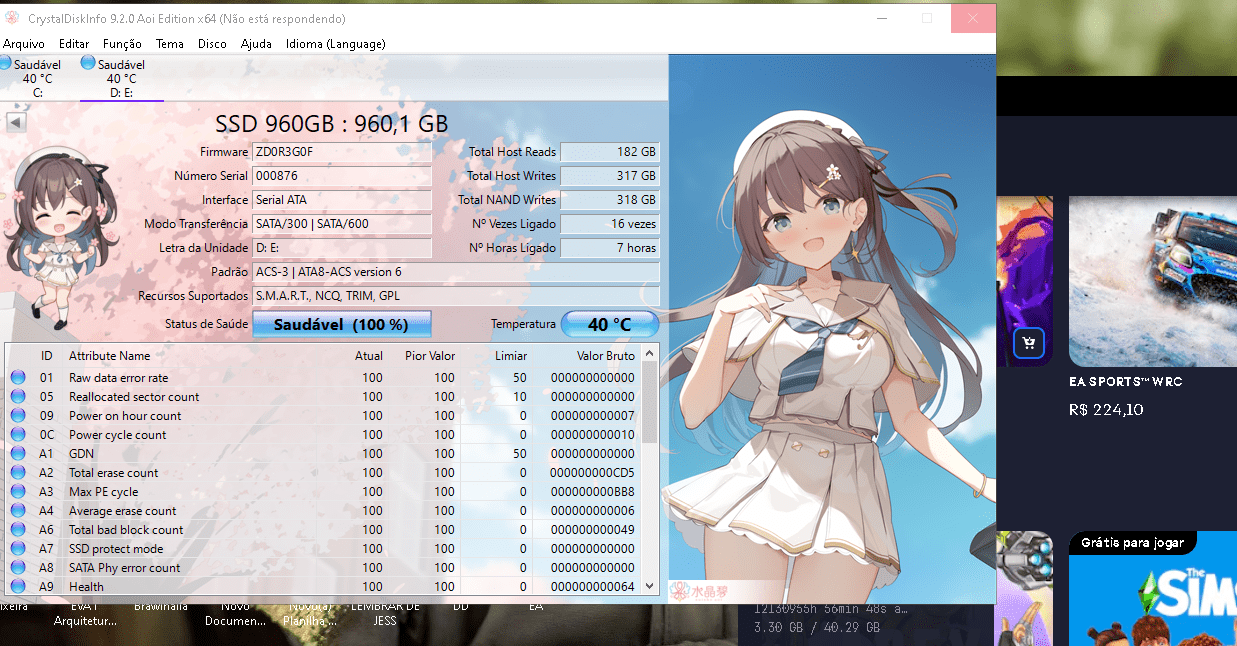This screenshot has width=1237, height=646.
Task: Open the Disco menu
Action: point(212,43)
